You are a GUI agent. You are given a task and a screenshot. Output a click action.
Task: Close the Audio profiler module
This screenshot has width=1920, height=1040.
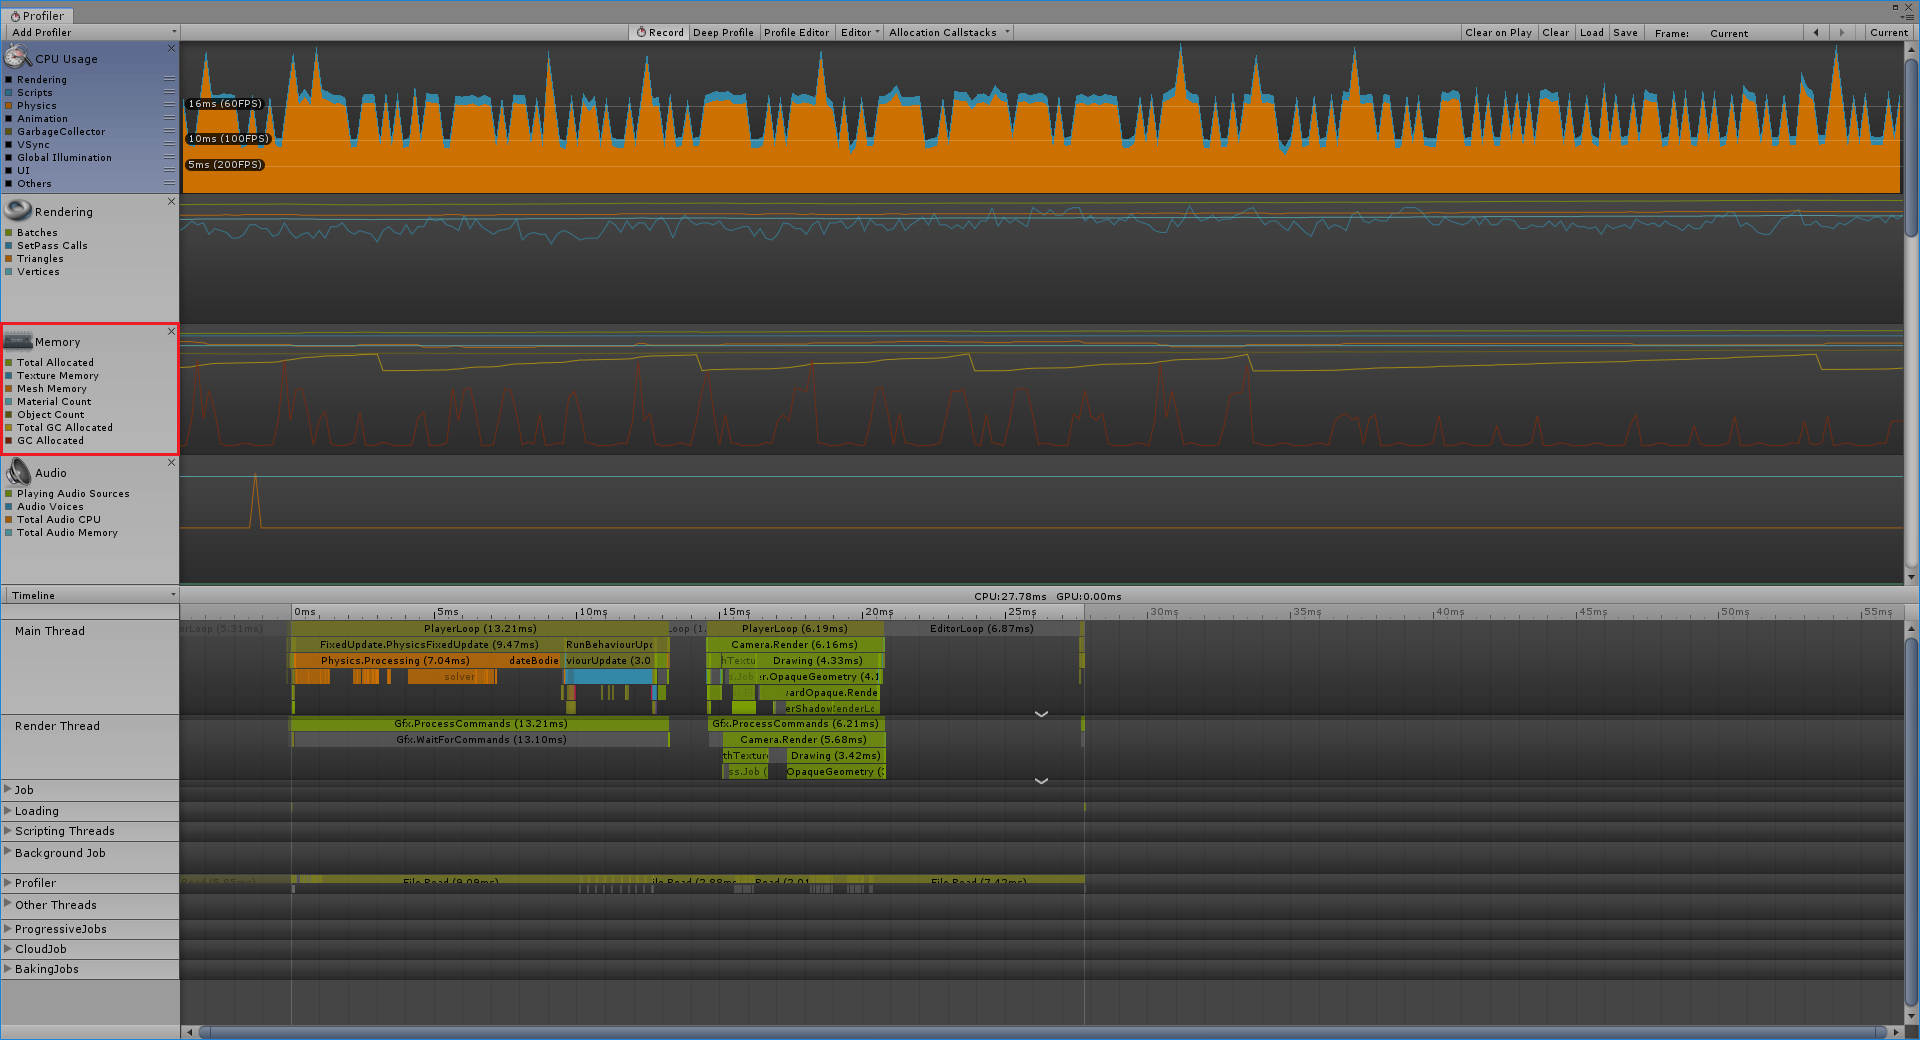(171, 462)
